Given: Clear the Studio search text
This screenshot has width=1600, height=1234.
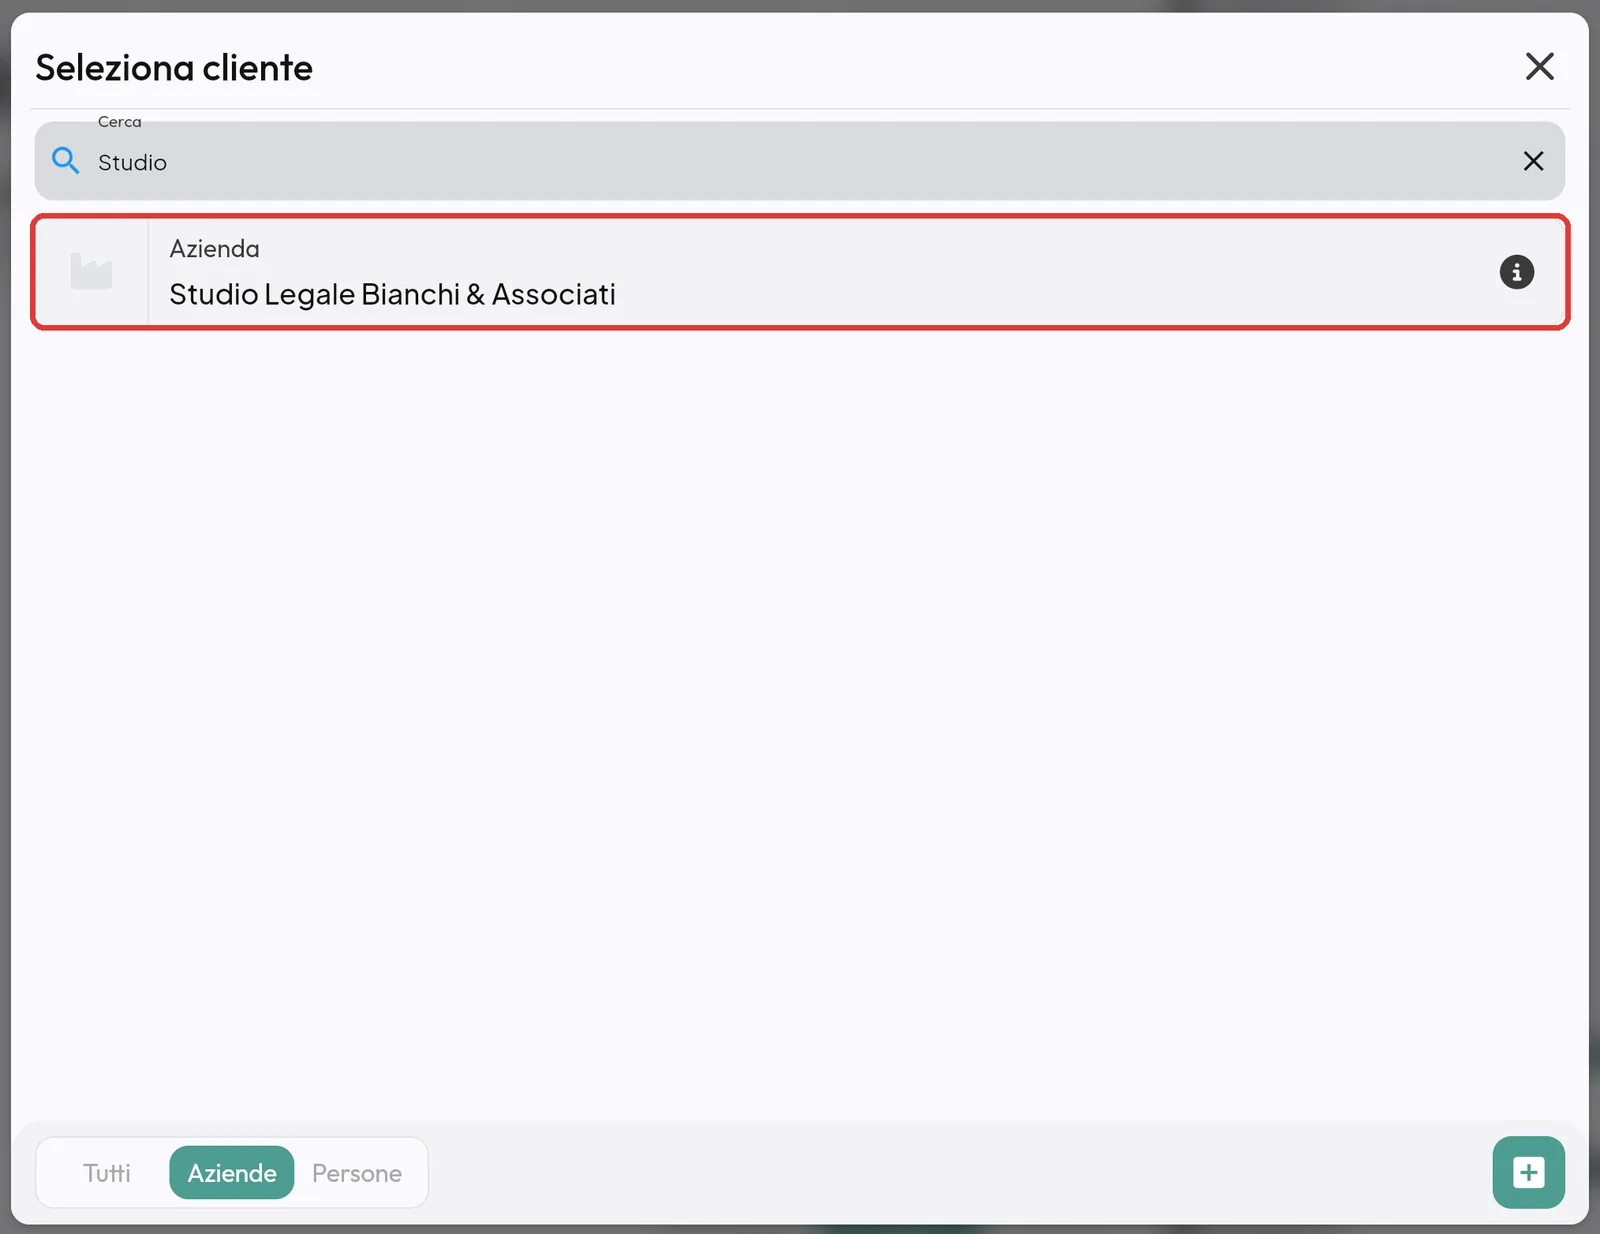Looking at the screenshot, I should pyautogui.click(x=1533, y=161).
